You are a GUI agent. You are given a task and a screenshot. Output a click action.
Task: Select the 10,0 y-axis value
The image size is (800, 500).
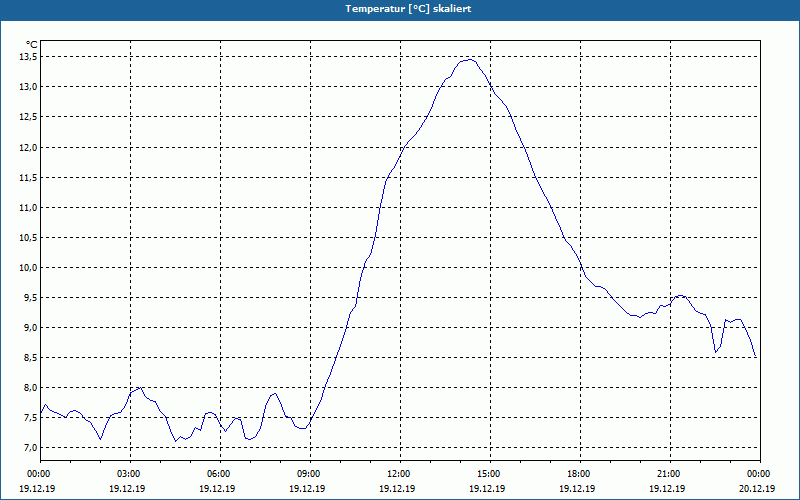click(x=29, y=268)
